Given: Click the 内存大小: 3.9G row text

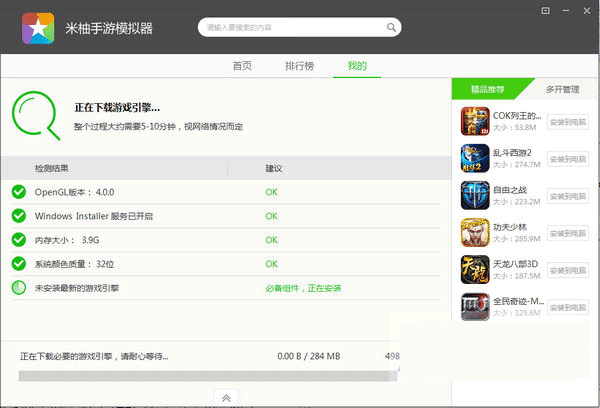Looking at the screenshot, I should (67, 240).
